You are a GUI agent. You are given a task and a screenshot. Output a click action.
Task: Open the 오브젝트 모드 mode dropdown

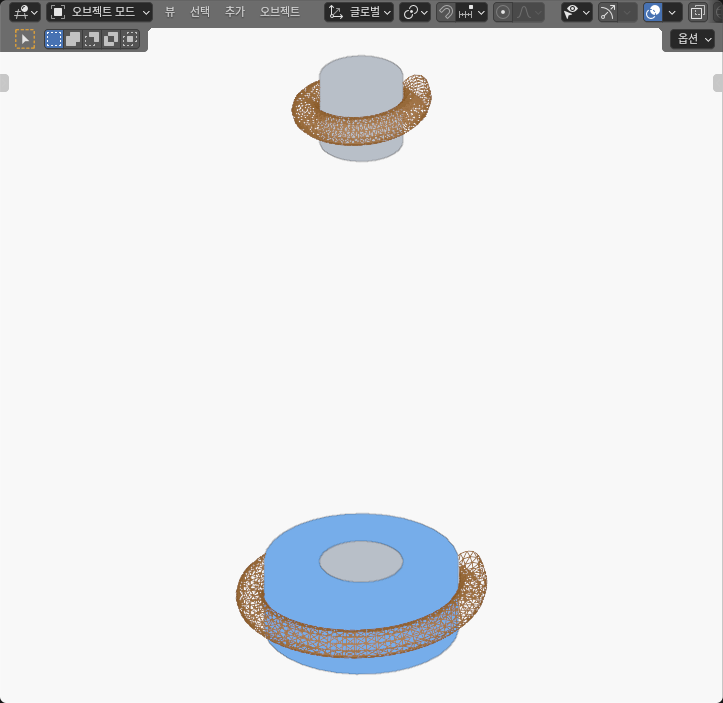(100, 12)
